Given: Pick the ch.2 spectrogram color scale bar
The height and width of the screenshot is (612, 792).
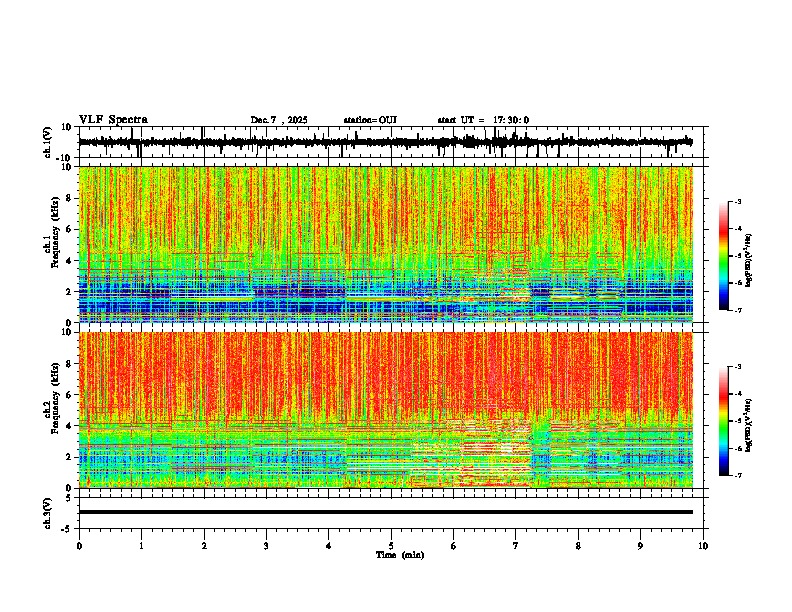Looking at the screenshot, I should click(723, 421).
